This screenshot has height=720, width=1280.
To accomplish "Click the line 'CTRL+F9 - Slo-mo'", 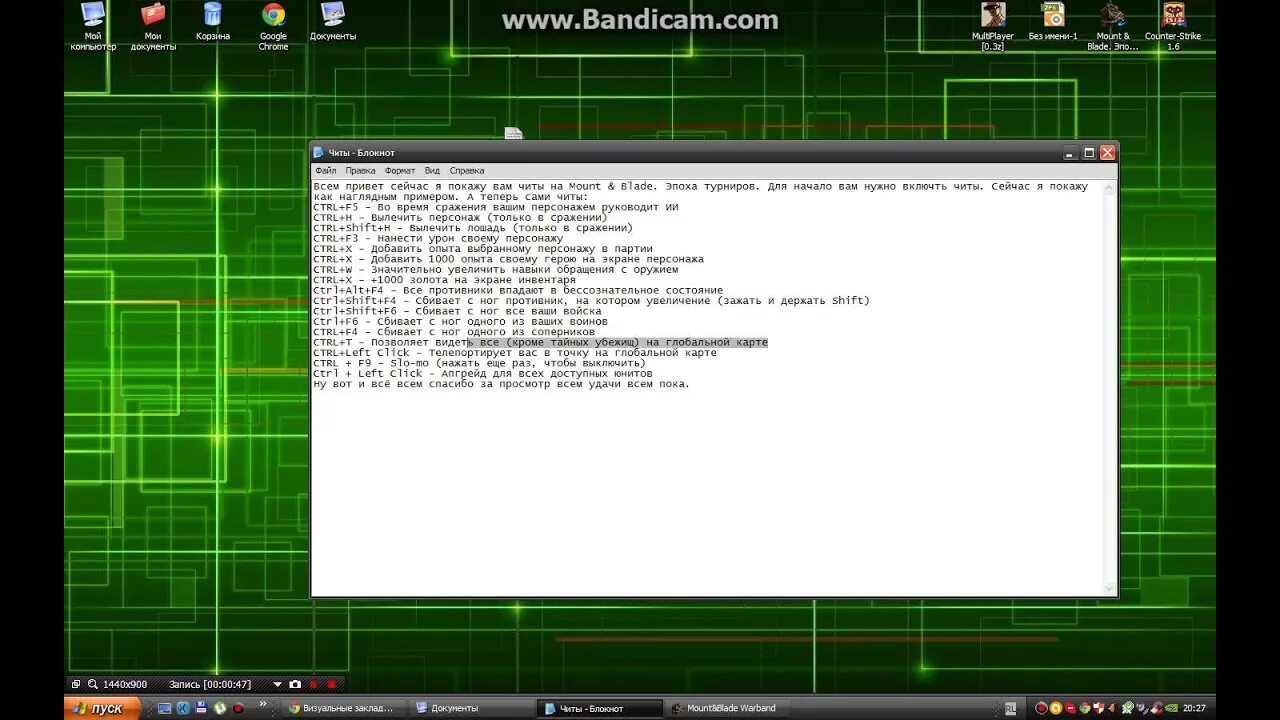I will pyautogui.click(x=479, y=363).
